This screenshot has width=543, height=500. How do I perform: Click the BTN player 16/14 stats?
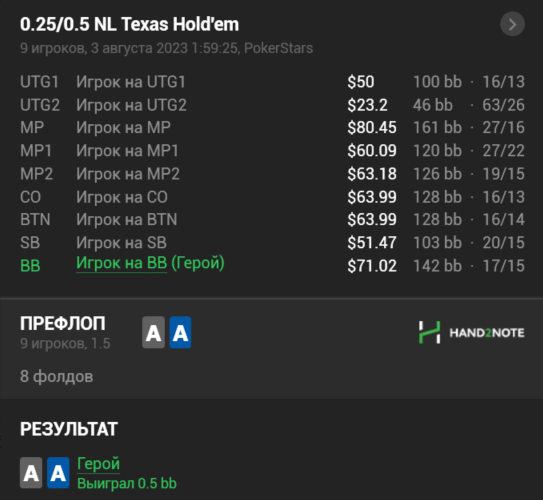click(x=504, y=220)
